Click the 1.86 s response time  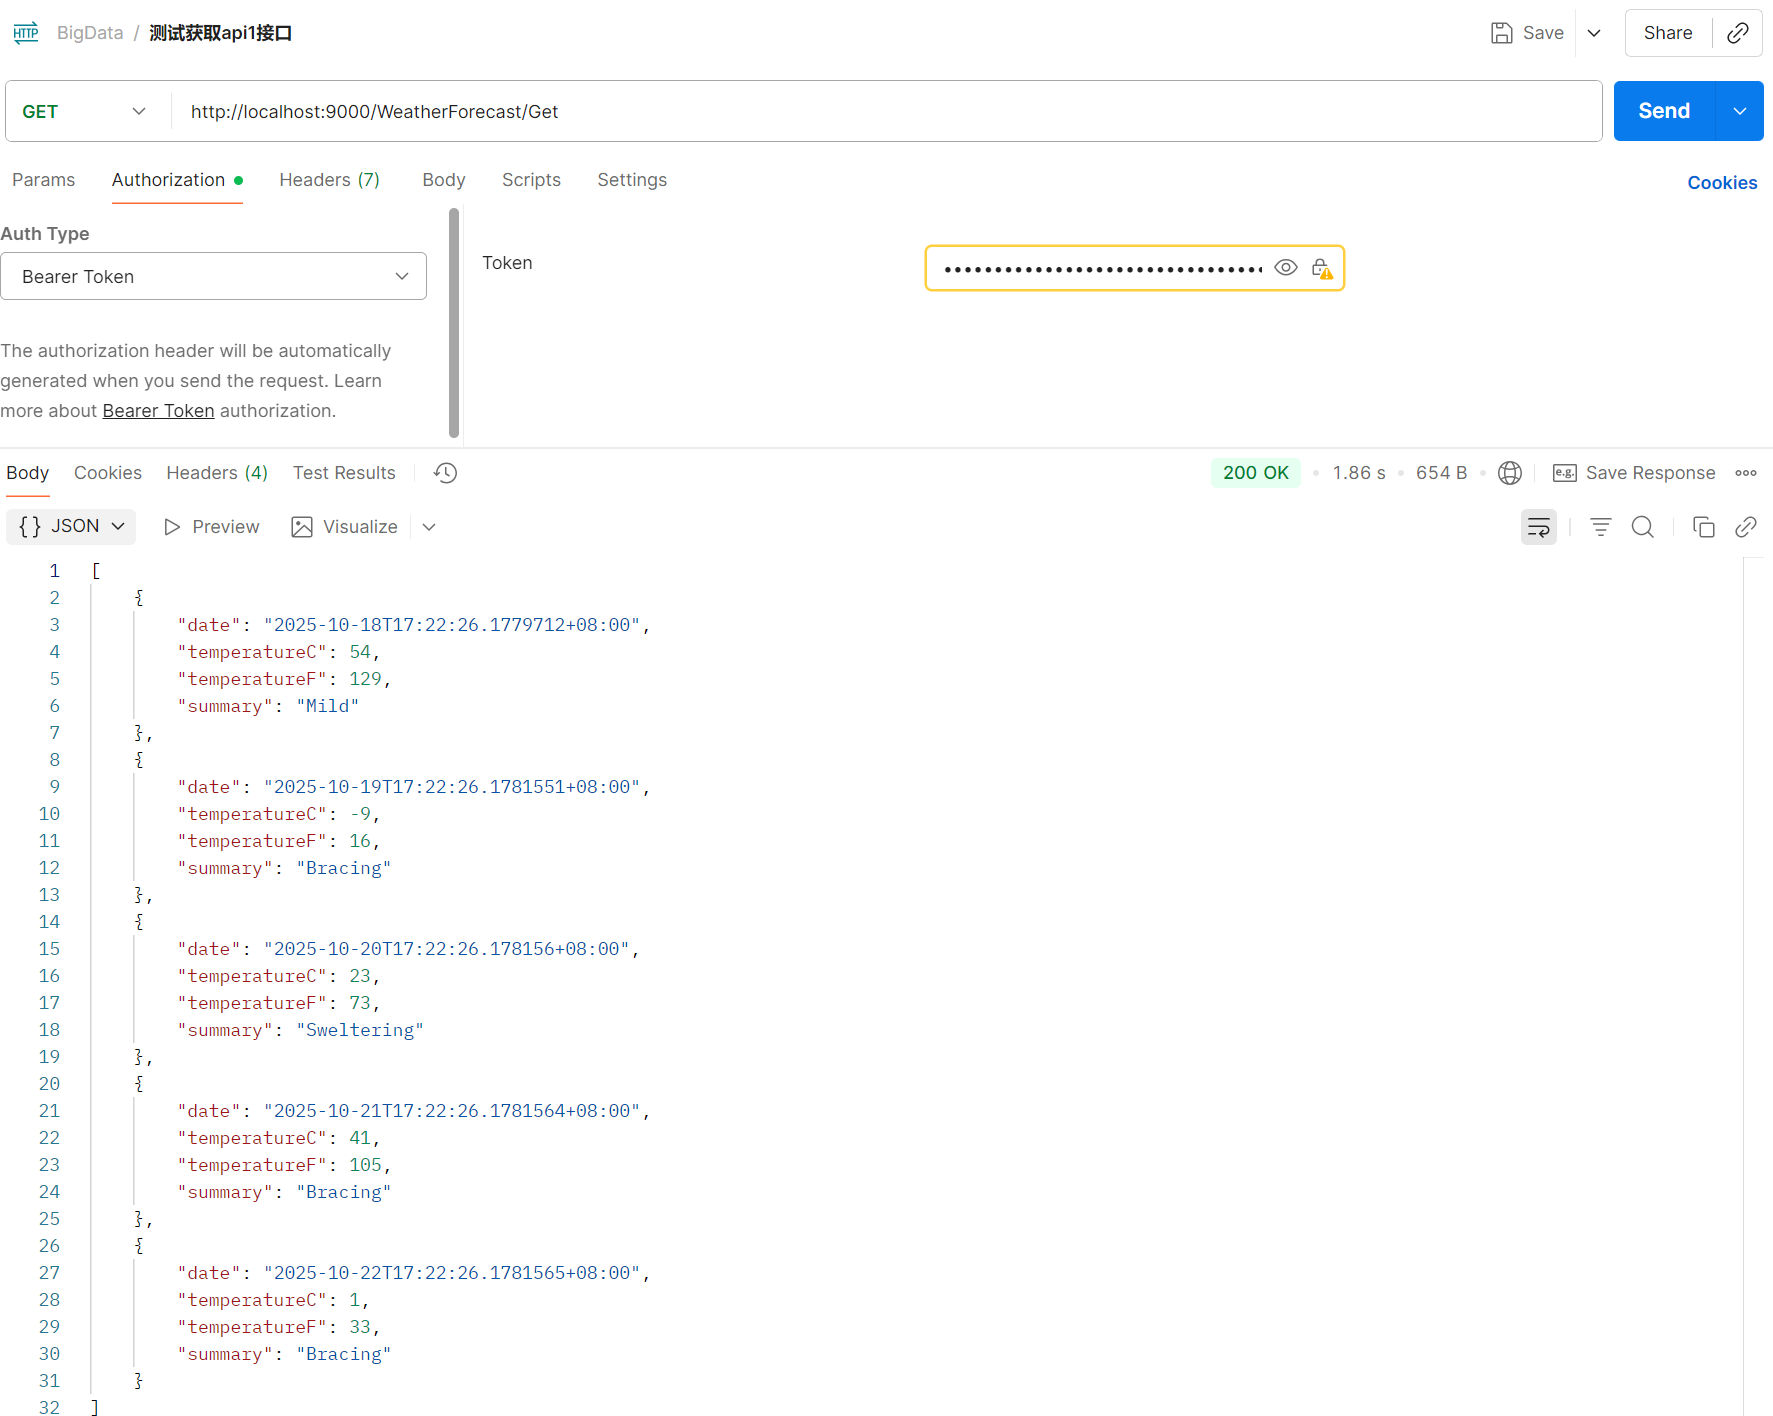[x=1359, y=473]
